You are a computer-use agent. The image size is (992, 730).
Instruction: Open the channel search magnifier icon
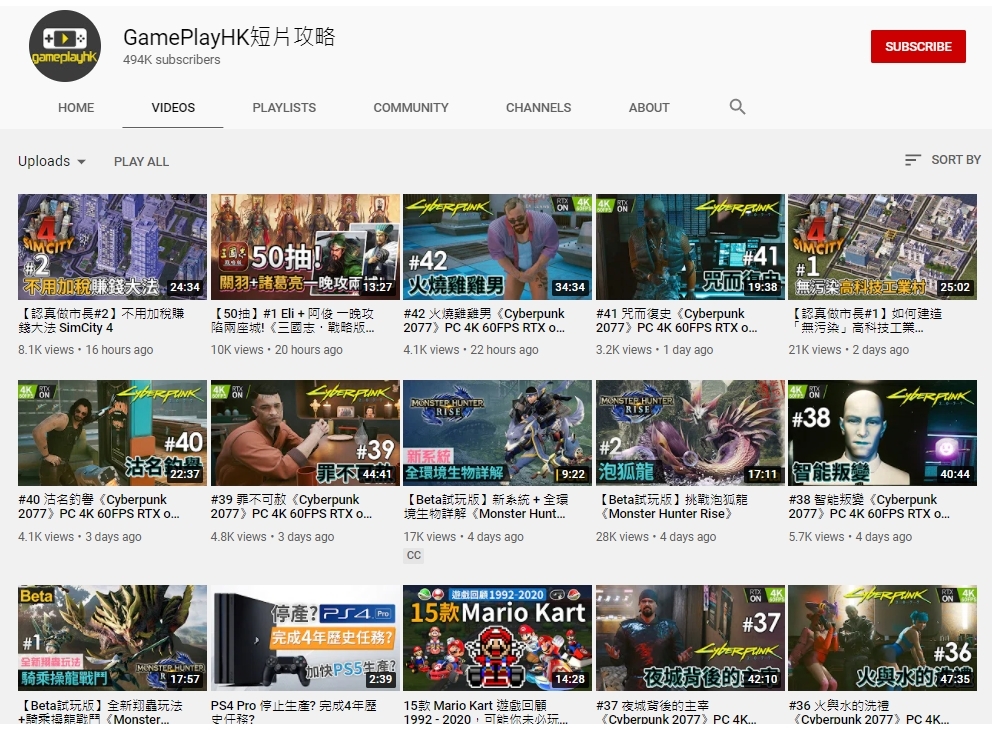pos(738,107)
